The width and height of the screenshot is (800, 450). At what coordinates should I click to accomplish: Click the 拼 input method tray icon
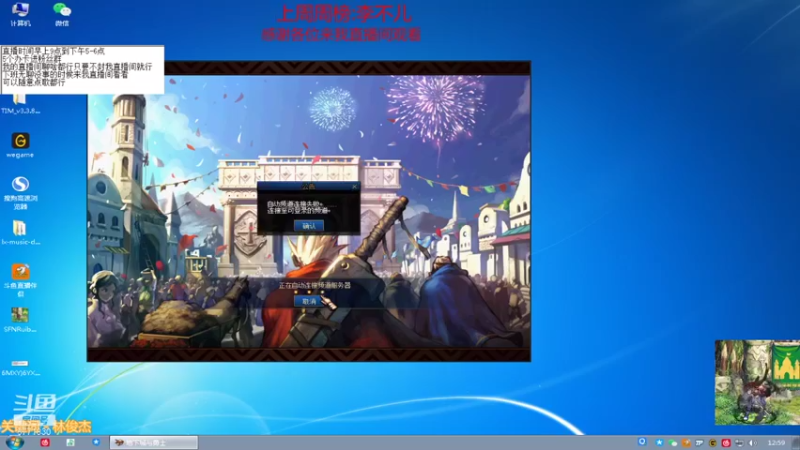point(699,443)
